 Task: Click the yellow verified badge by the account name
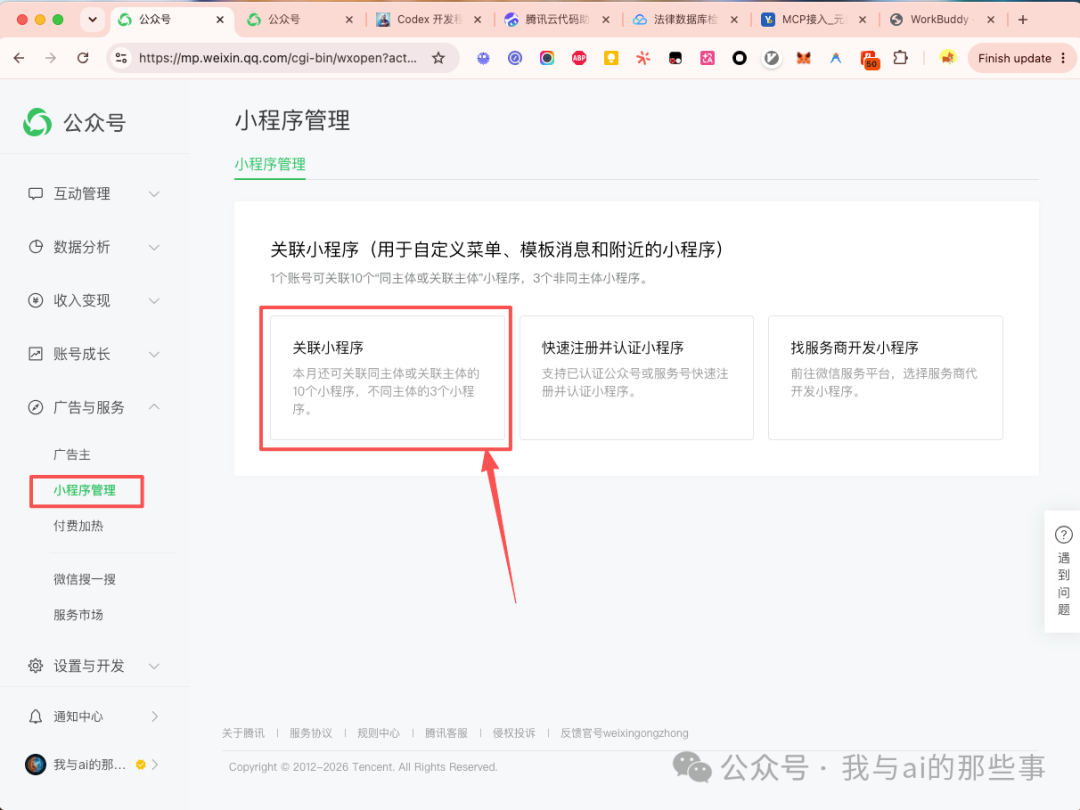pos(141,765)
